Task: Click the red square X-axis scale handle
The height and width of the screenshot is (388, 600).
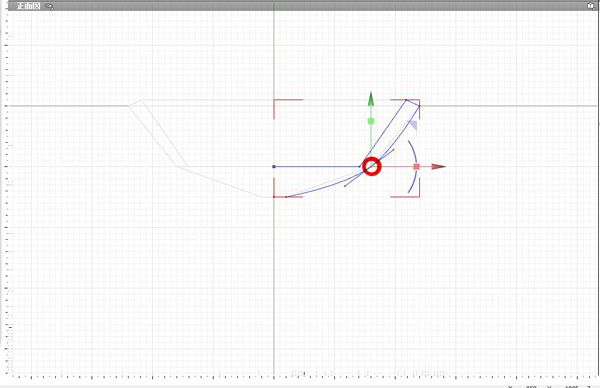Action: click(416, 166)
